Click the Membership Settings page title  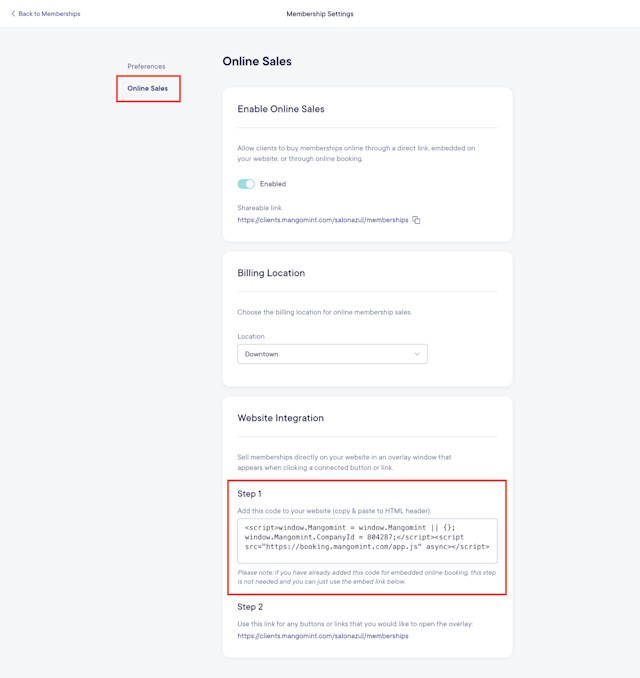click(320, 14)
